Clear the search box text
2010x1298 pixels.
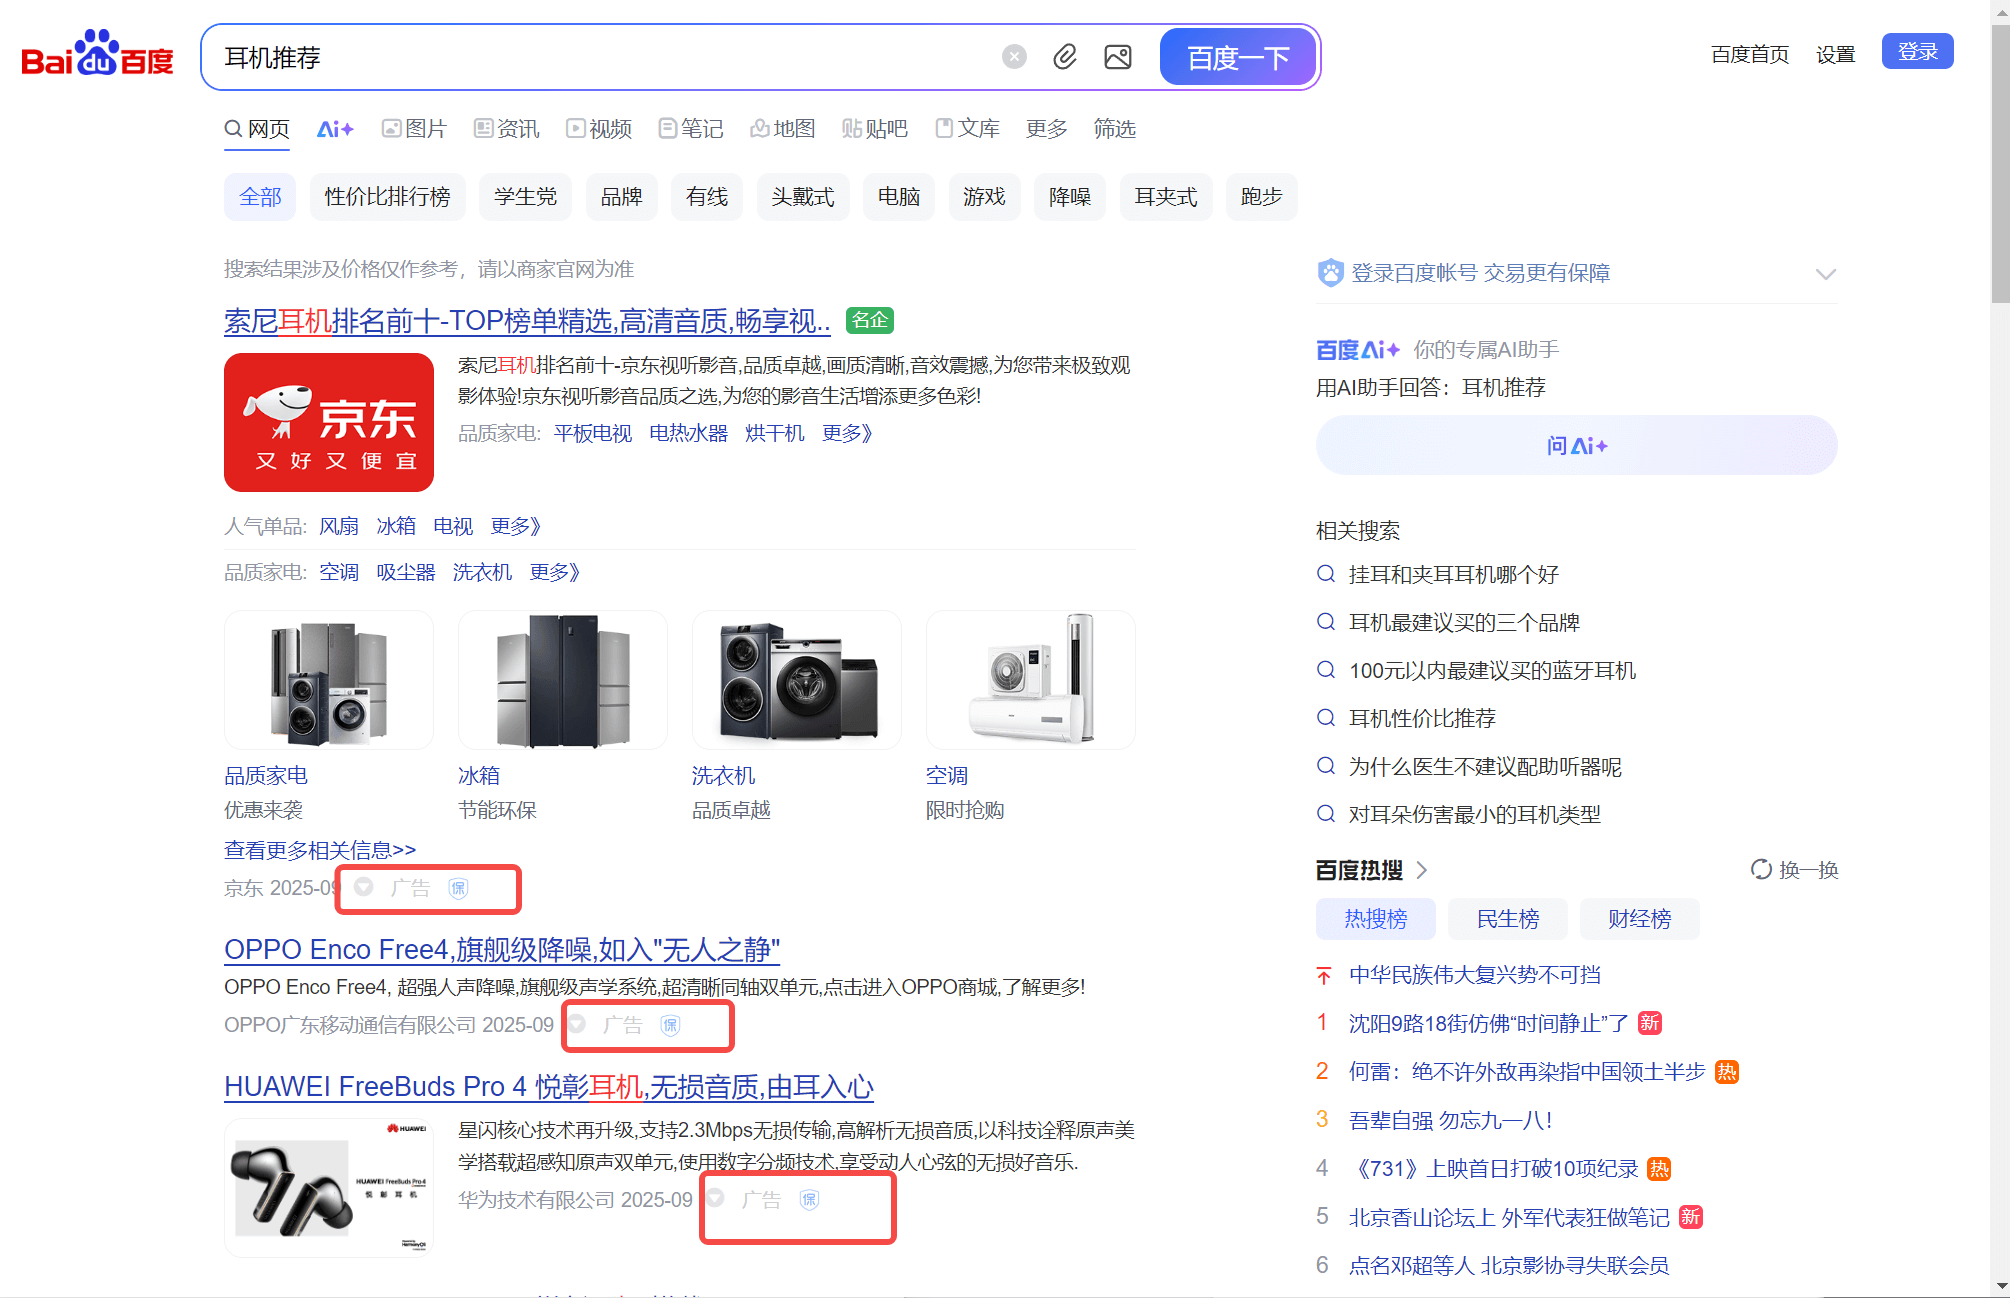1014,57
